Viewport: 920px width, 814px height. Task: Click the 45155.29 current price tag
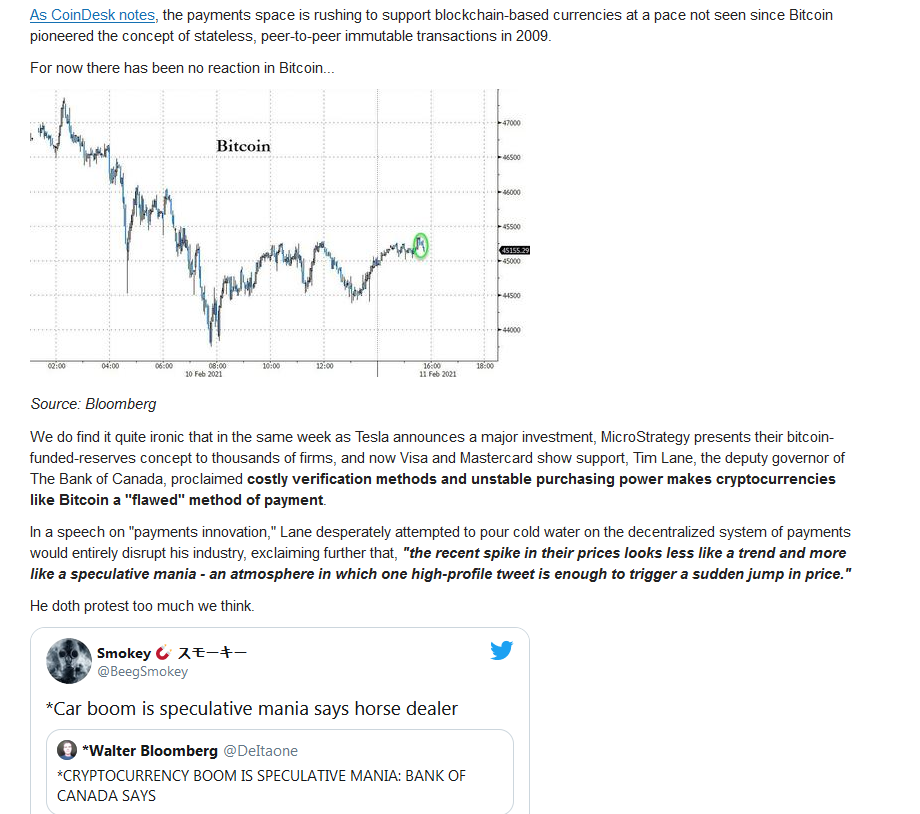click(x=513, y=250)
